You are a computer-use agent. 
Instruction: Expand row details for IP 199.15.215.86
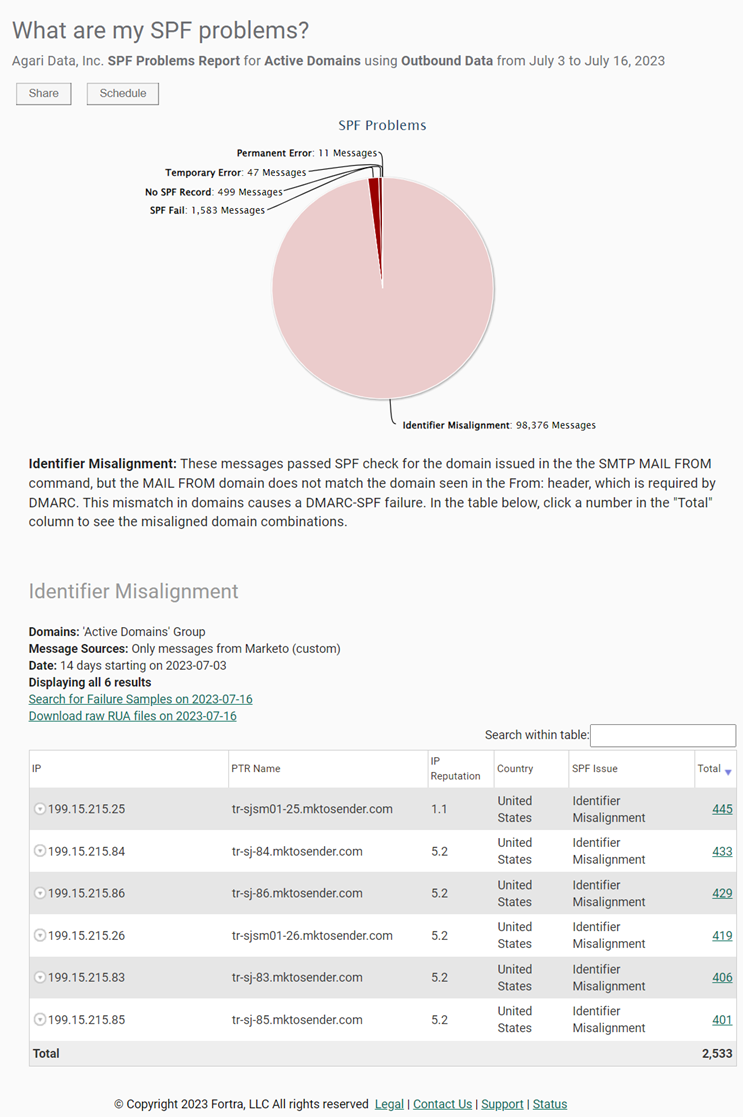40,893
